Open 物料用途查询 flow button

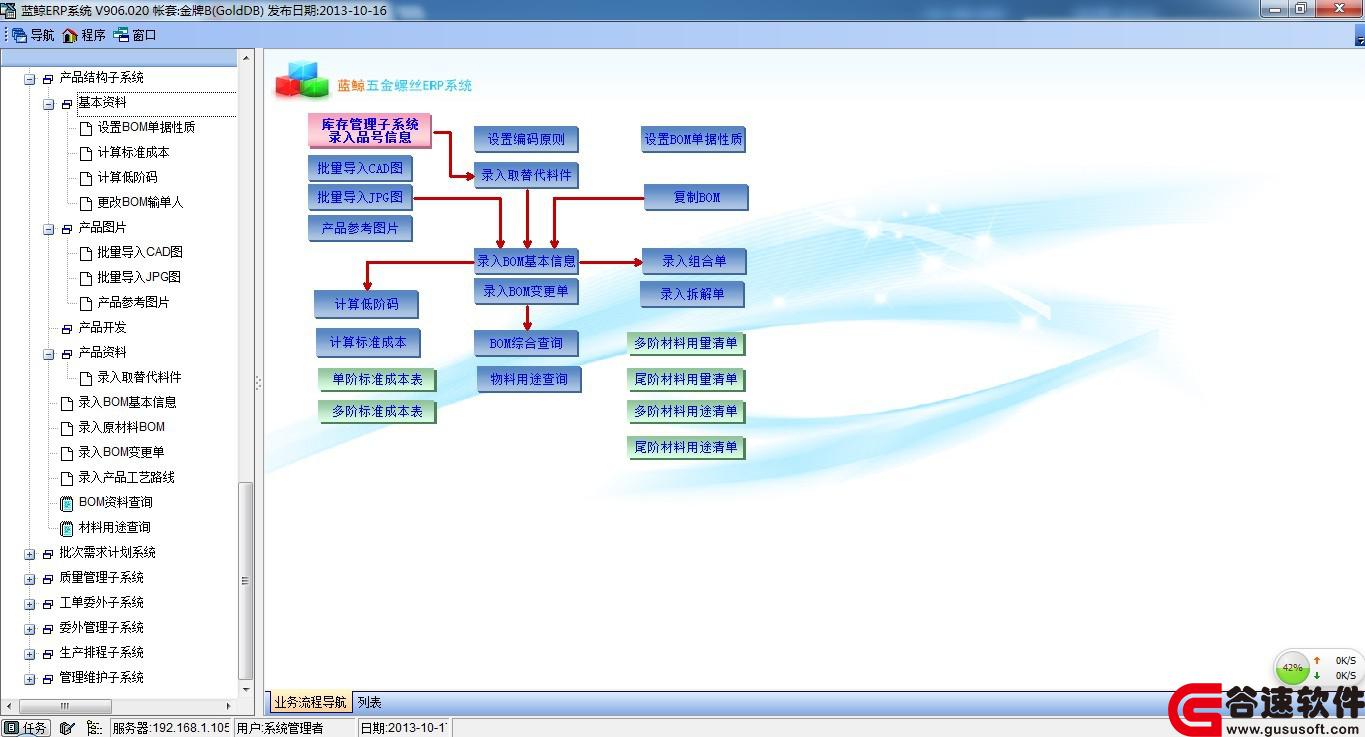pos(529,379)
